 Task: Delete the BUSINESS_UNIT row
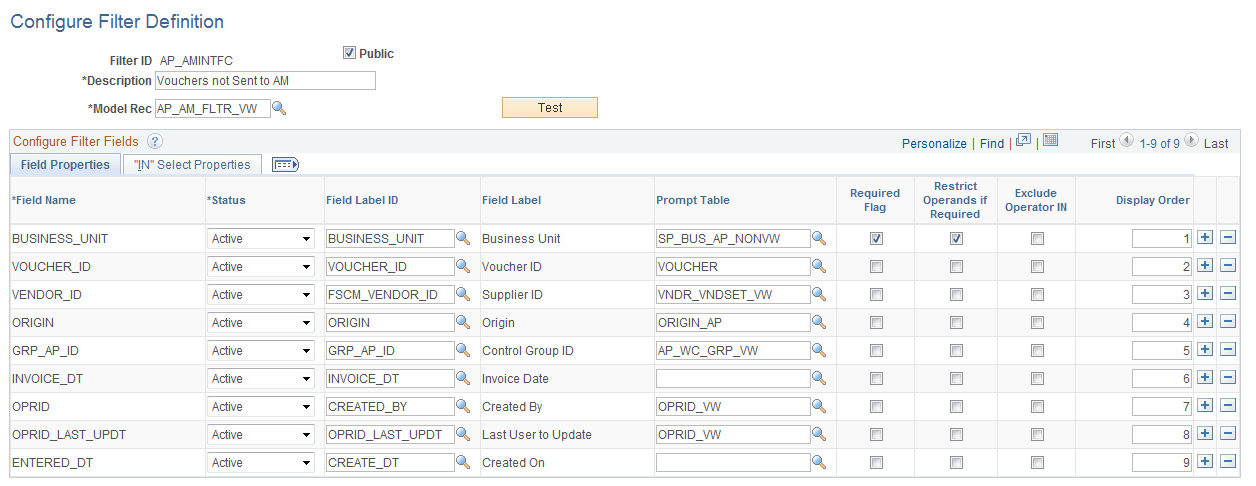[1228, 239]
